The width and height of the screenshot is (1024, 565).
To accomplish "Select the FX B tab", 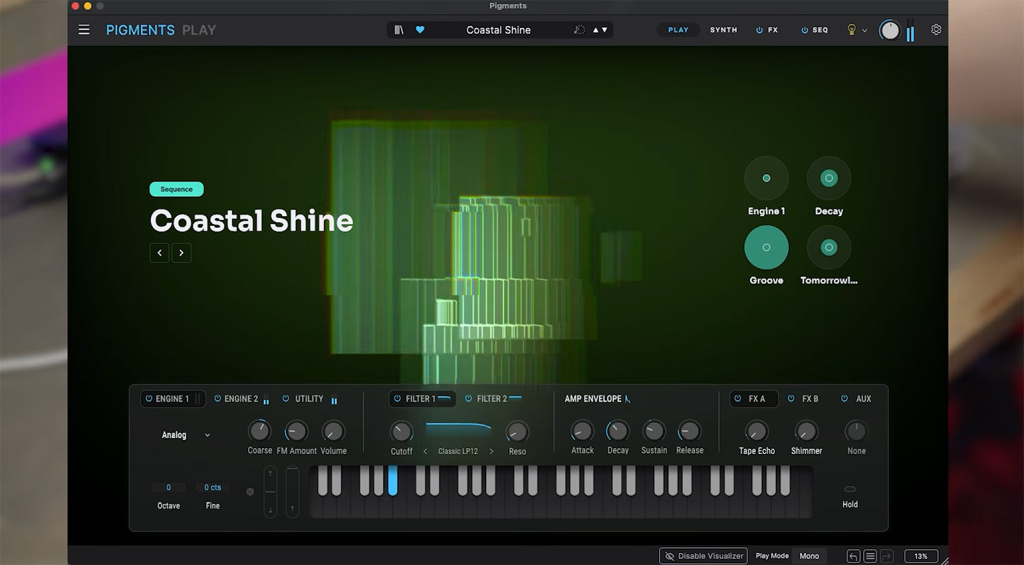I will coord(810,398).
